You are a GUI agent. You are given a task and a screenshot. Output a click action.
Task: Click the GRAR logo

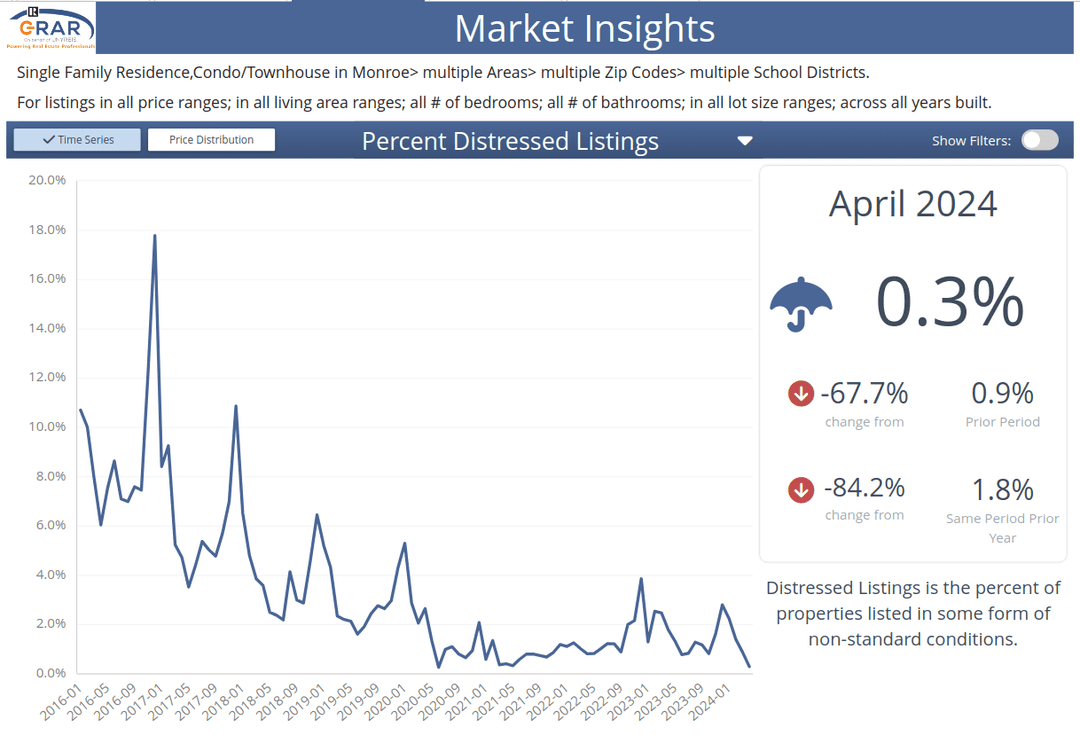coord(50,30)
